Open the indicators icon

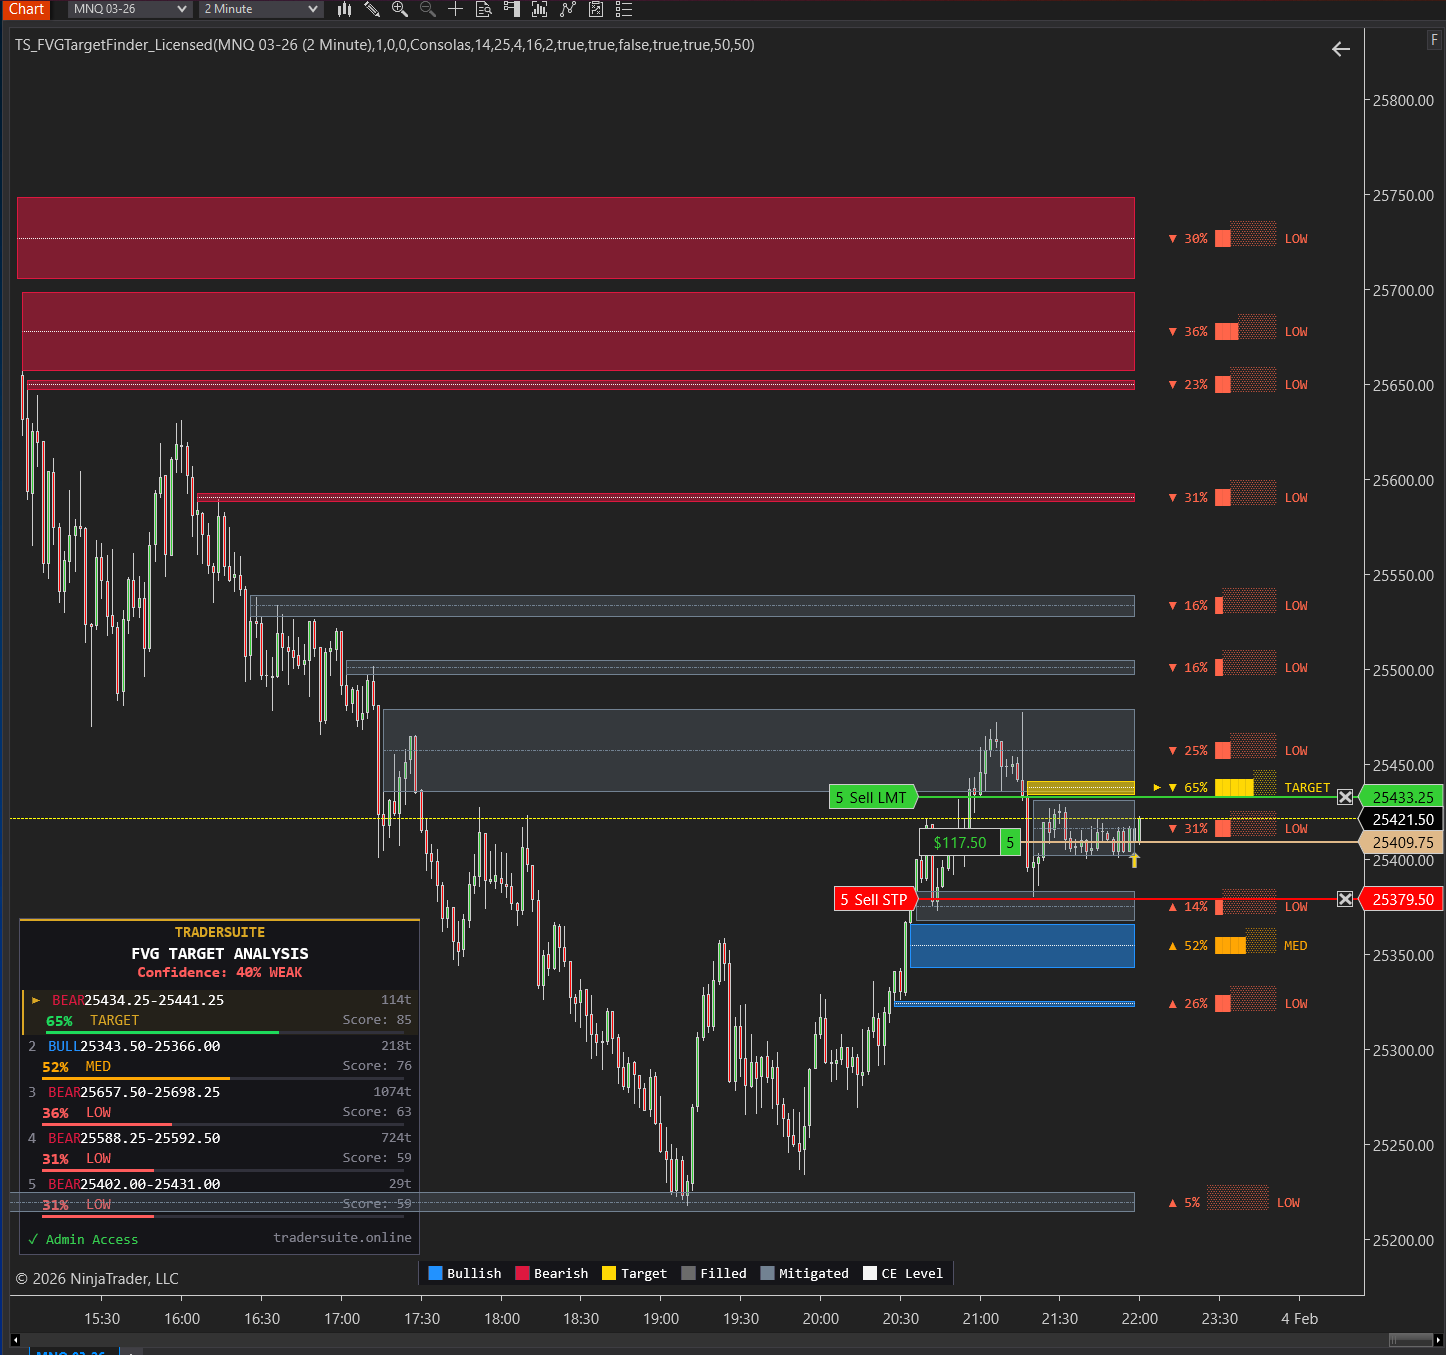(x=568, y=9)
